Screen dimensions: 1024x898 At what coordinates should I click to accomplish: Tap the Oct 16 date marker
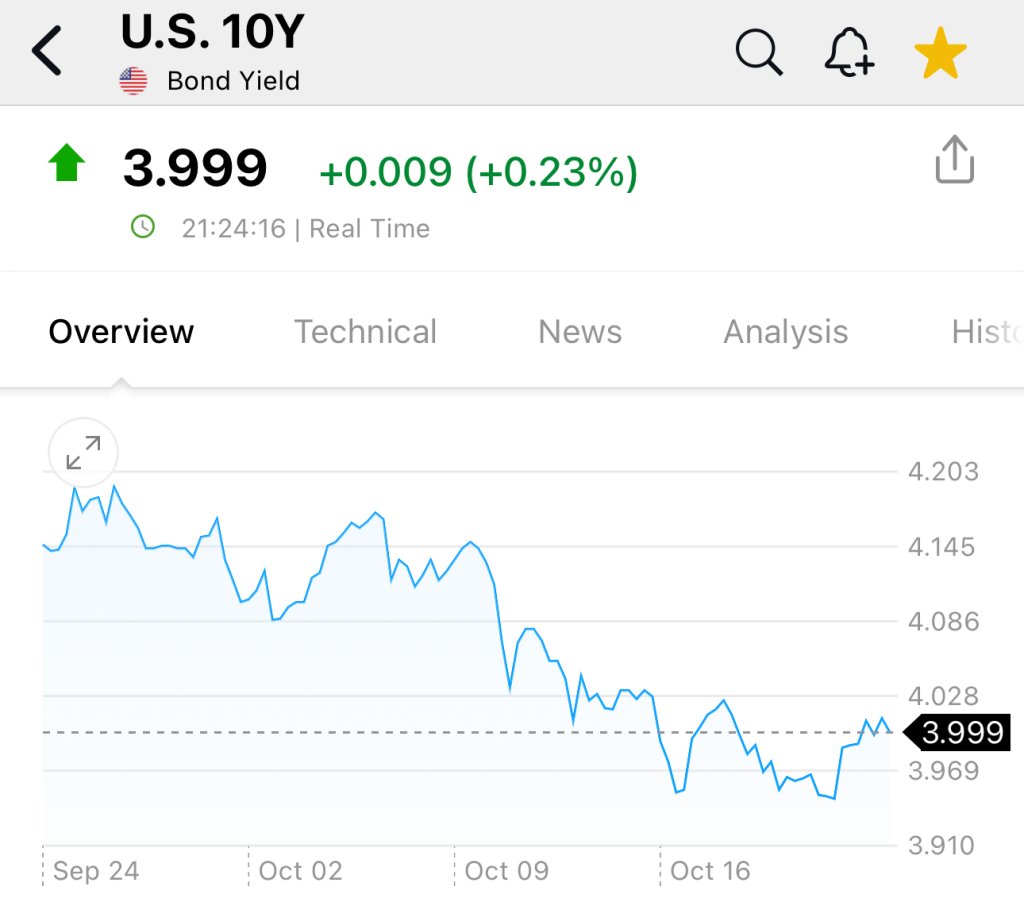710,871
